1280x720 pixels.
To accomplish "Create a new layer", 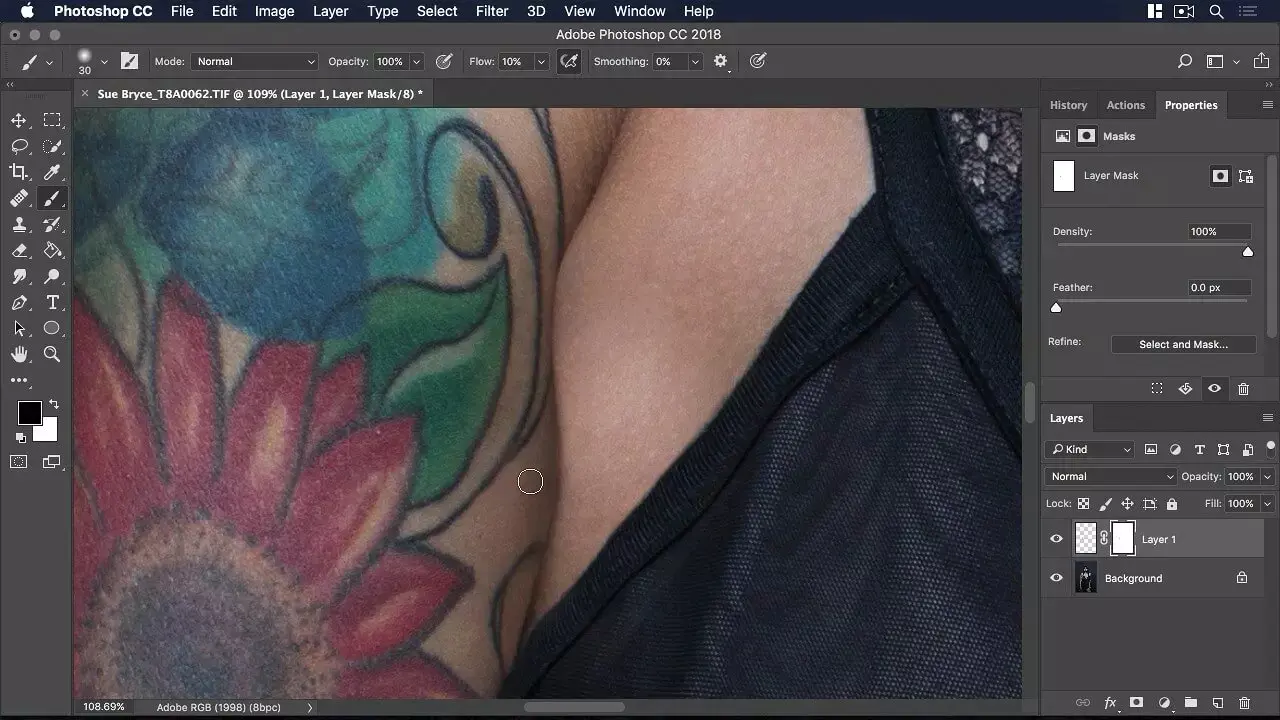I will pos(1217,703).
